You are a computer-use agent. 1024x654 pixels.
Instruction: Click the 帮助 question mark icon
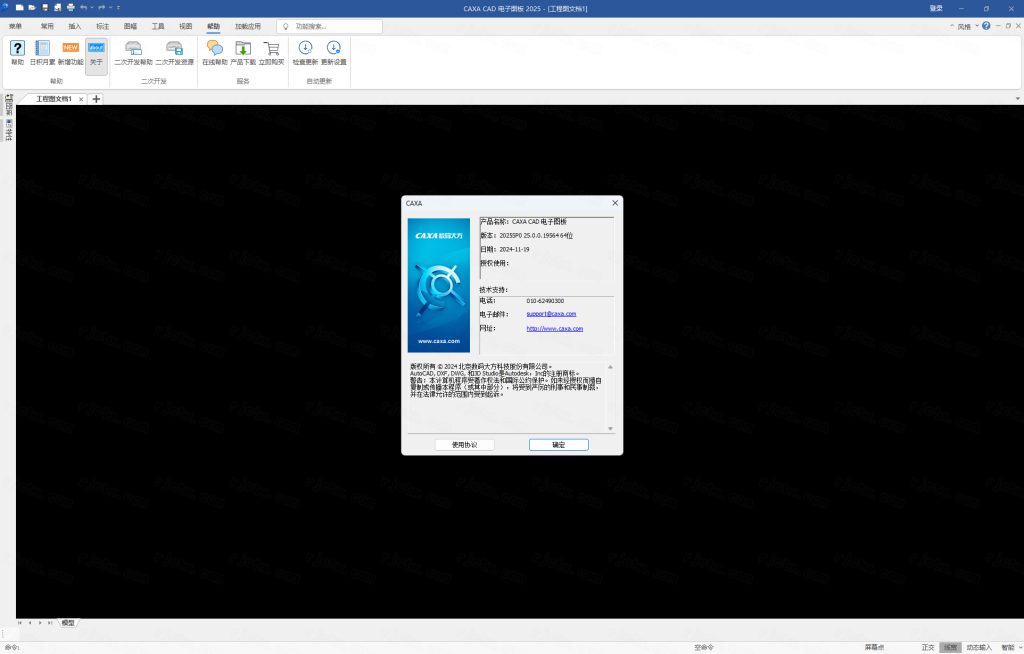17,48
